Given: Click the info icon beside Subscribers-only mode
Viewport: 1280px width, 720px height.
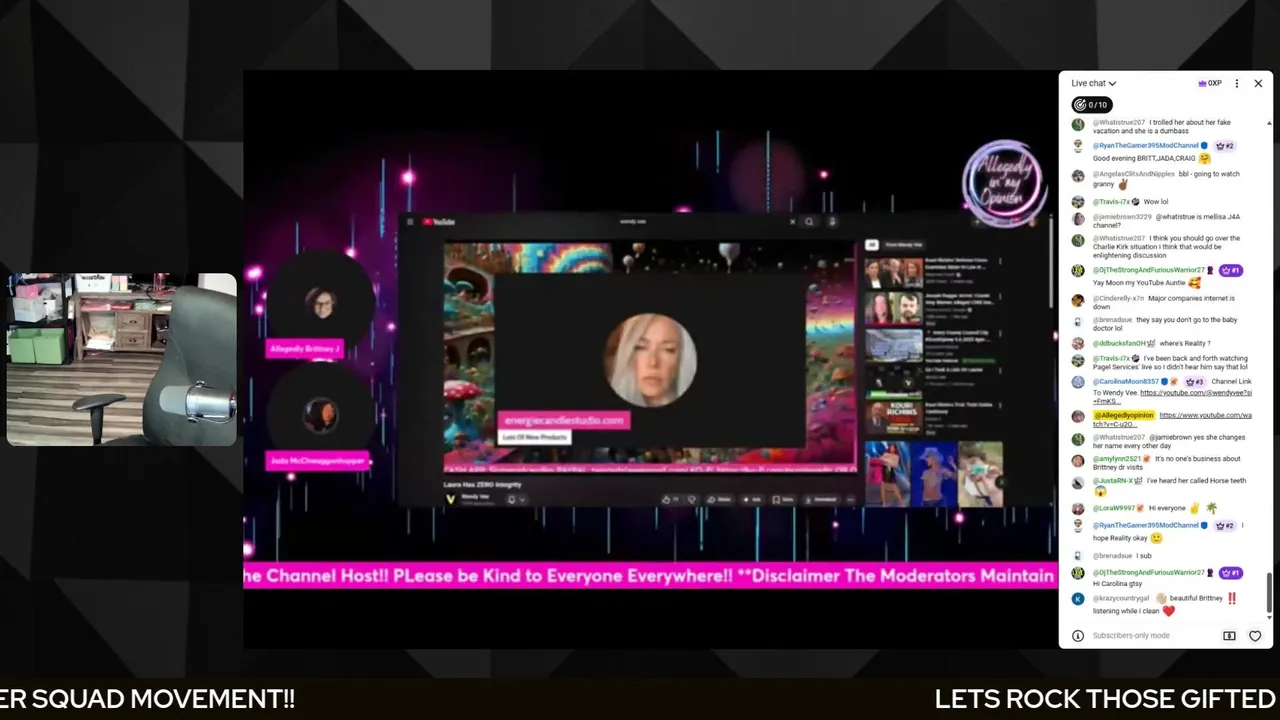Looking at the screenshot, I should coord(1078,635).
